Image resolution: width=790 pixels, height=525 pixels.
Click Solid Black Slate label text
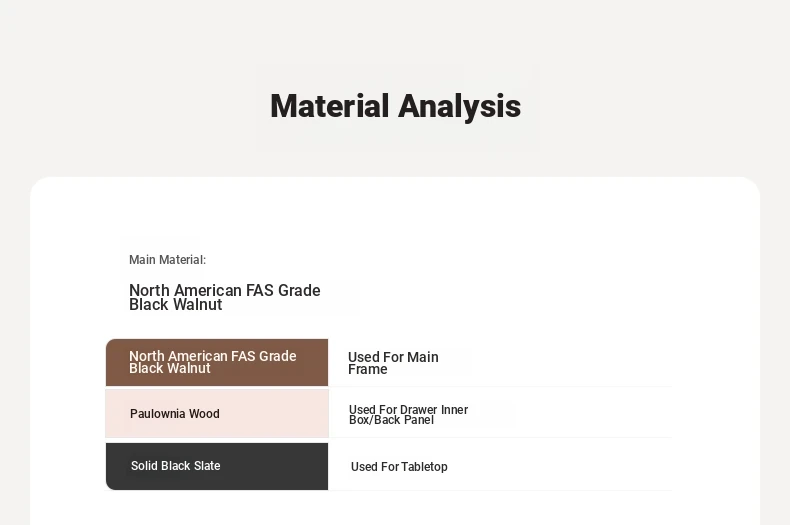pyautogui.click(x=175, y=466)
